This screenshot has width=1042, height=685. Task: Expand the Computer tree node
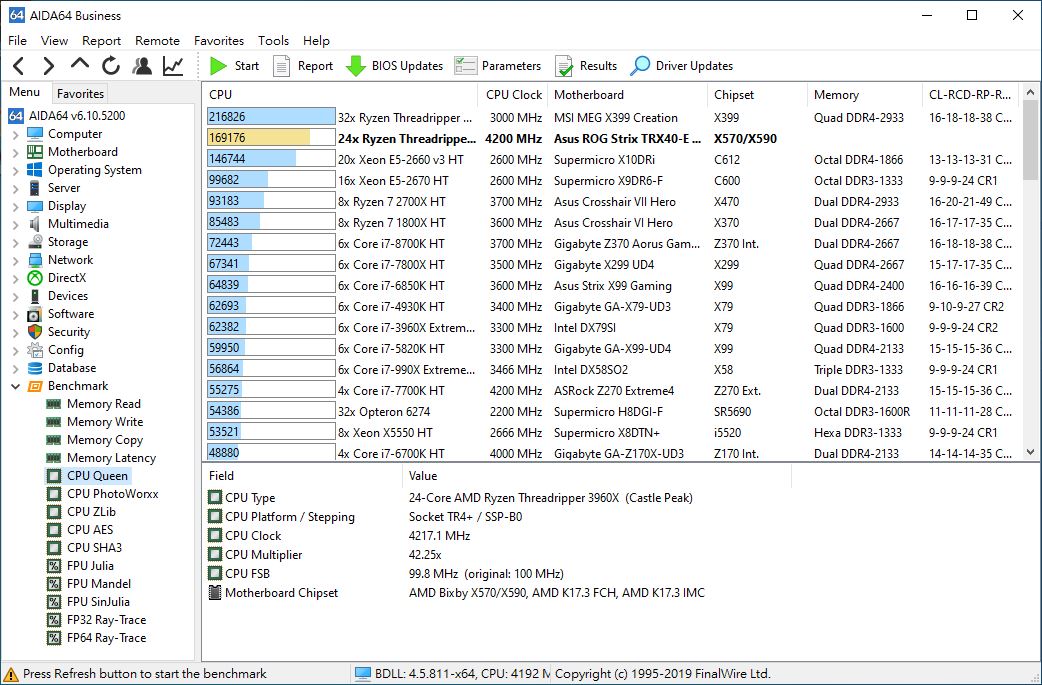[x=15, y=134]
